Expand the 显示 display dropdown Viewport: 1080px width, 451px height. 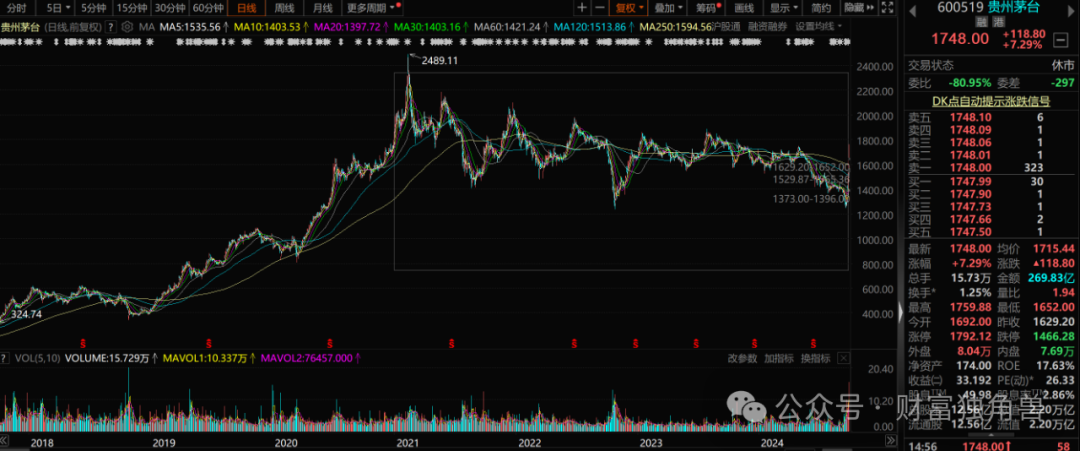(783, 8)
